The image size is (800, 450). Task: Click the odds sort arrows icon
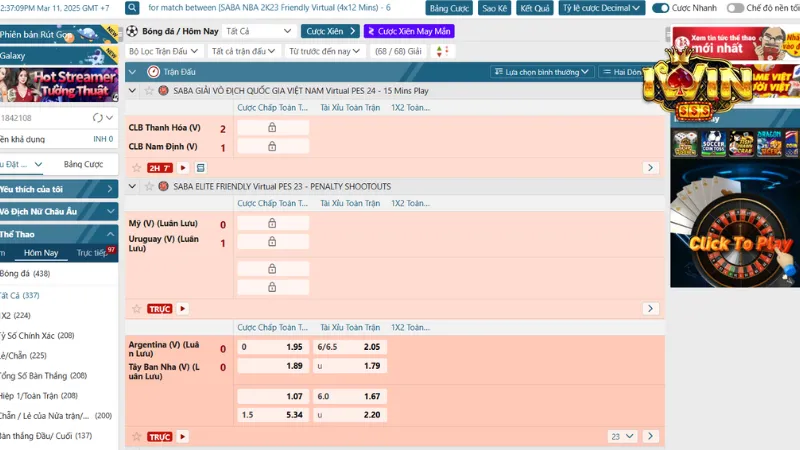(442, 51)
